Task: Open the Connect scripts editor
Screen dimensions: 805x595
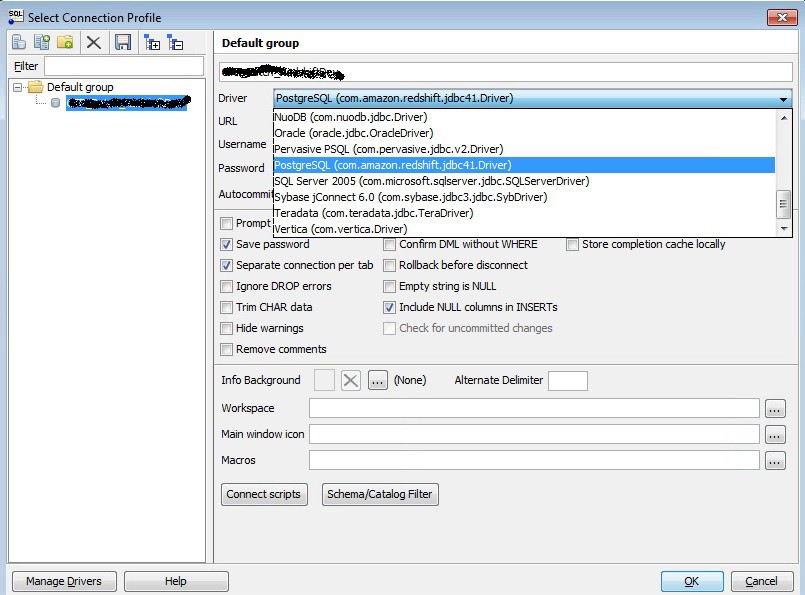Action: tap(263, 494)
